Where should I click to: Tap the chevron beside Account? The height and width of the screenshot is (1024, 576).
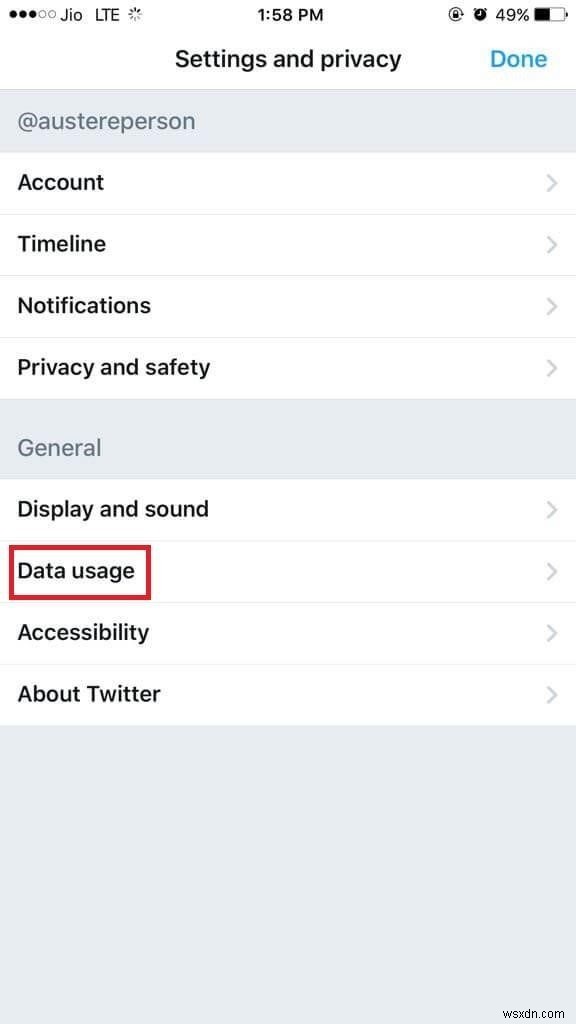551,183
